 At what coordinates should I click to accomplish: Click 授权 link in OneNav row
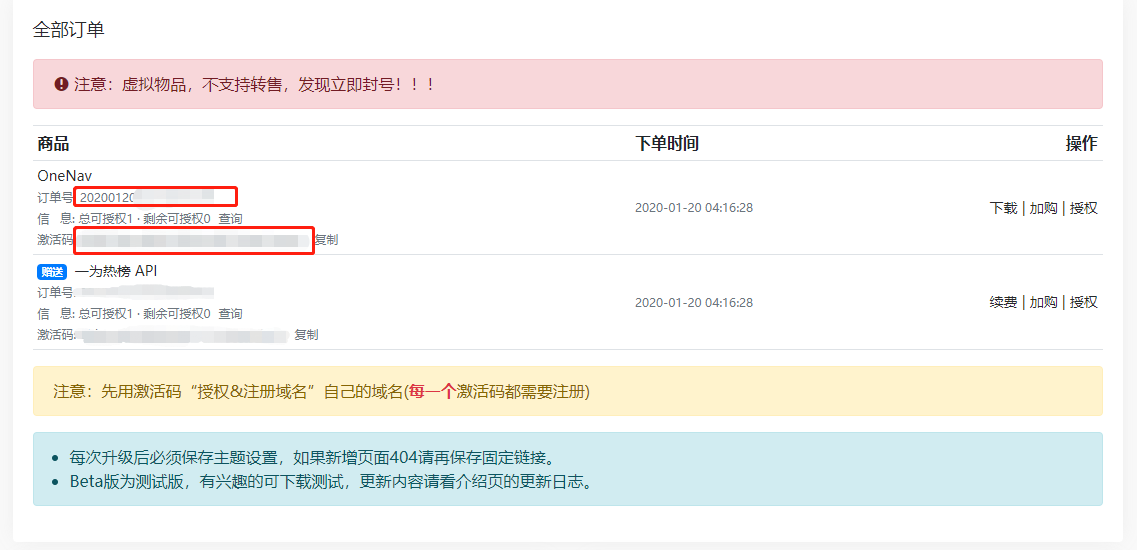pos(1084,208)
